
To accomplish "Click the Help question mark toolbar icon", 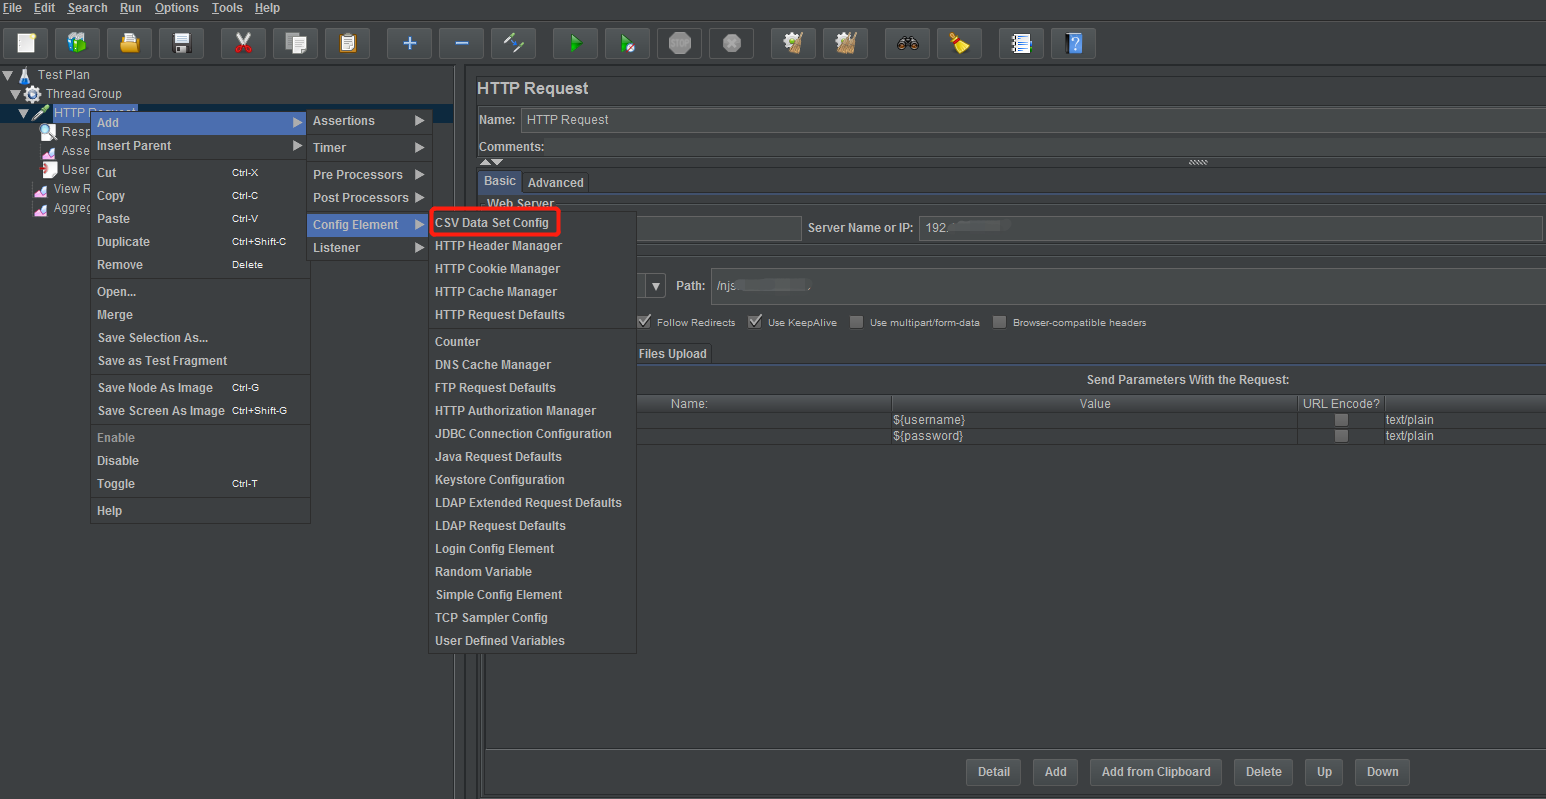I will (x=1074, y=43).
